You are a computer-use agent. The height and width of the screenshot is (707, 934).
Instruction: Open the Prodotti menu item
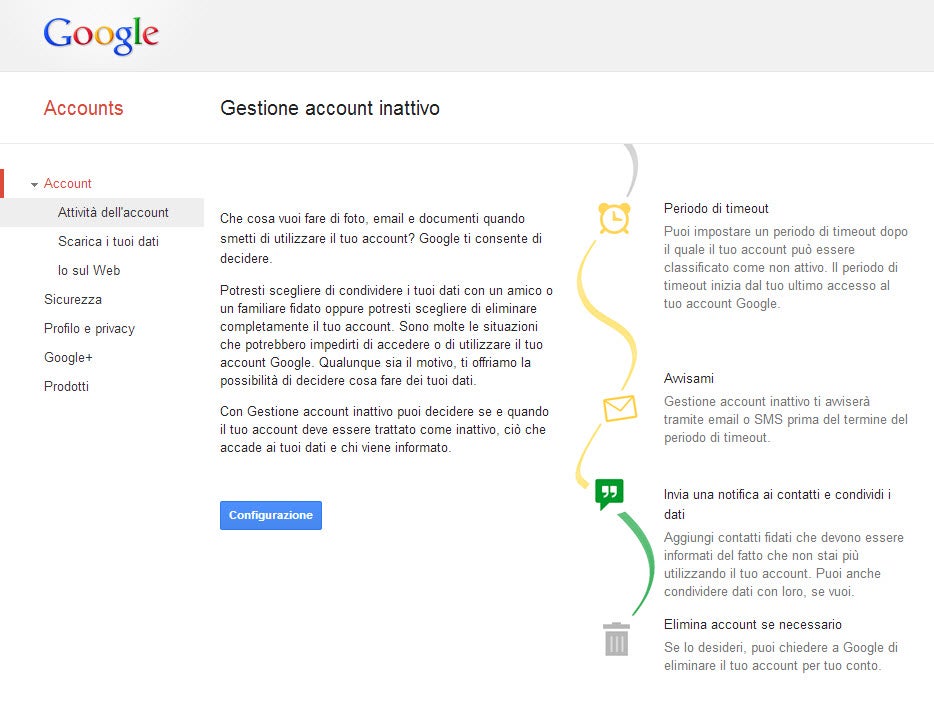click(x=66, y=386)
